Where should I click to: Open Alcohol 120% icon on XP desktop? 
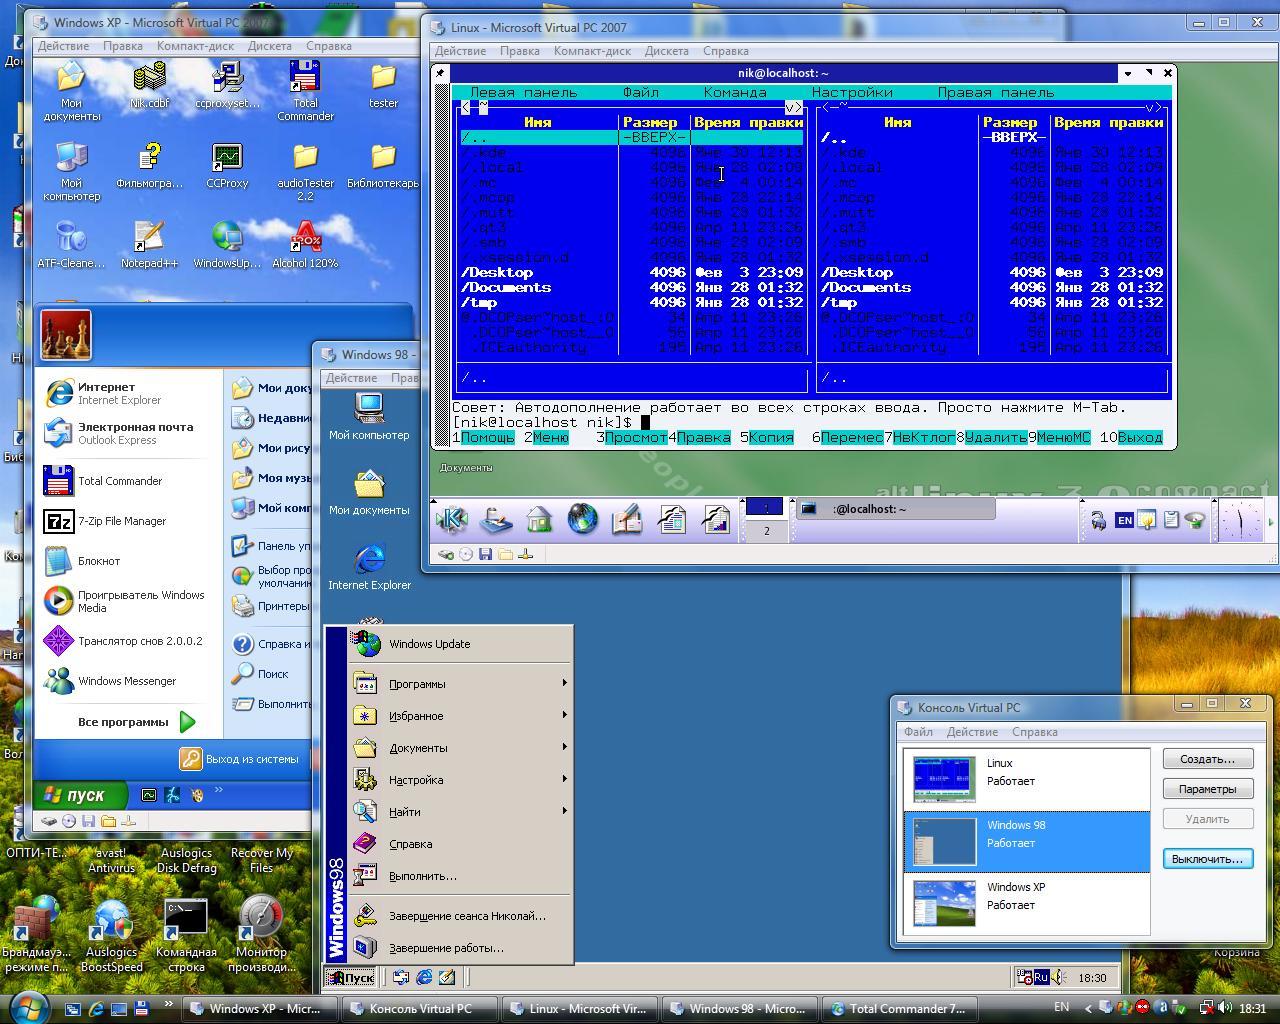305,246
